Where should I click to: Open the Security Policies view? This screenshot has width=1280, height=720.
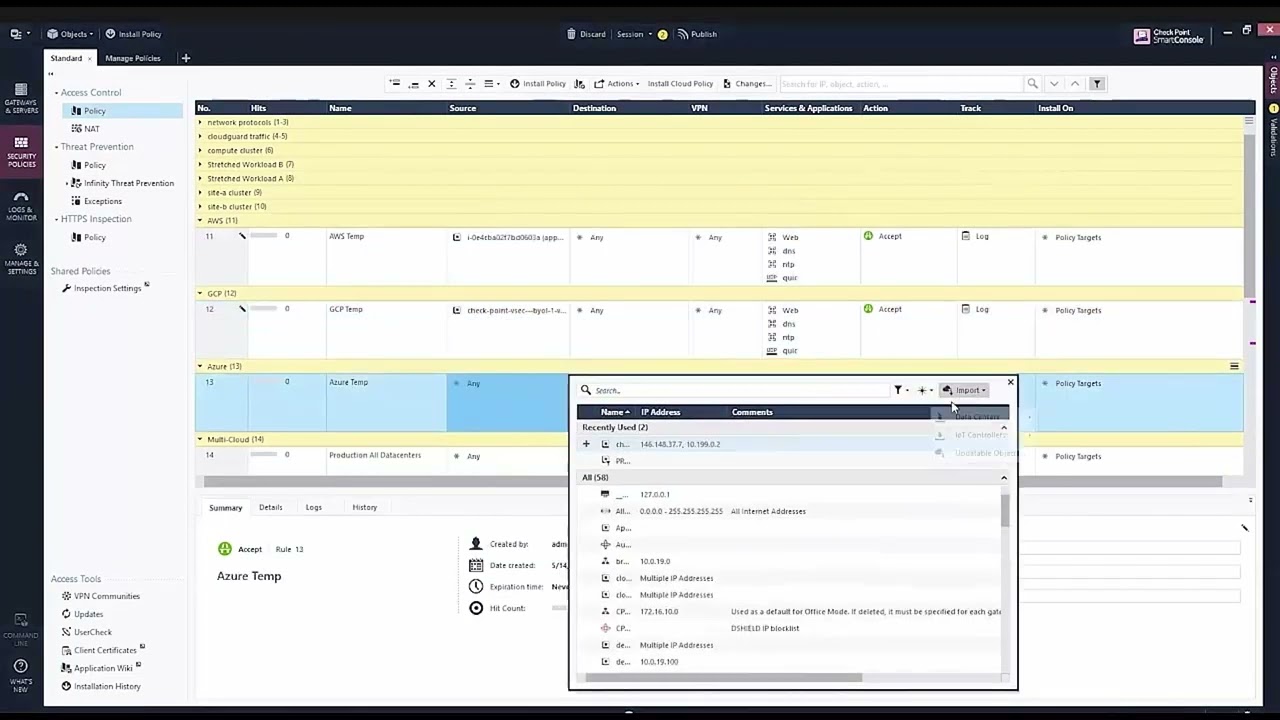21,152
